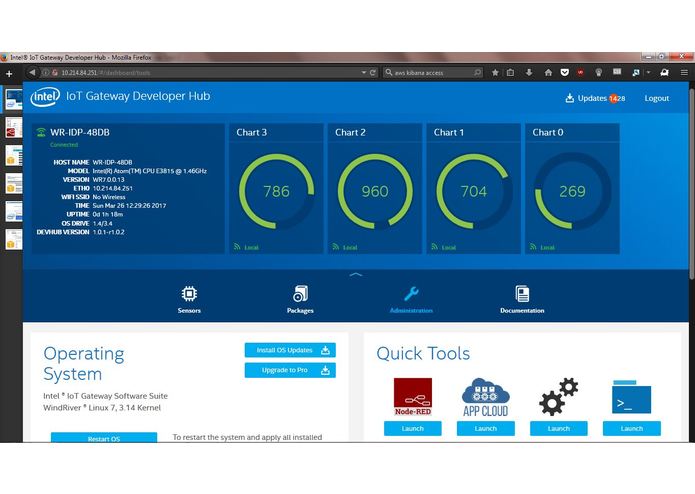Viewport: 695px width, 494px height.
Task: Click Install OS Updates button
Action: 290,350
